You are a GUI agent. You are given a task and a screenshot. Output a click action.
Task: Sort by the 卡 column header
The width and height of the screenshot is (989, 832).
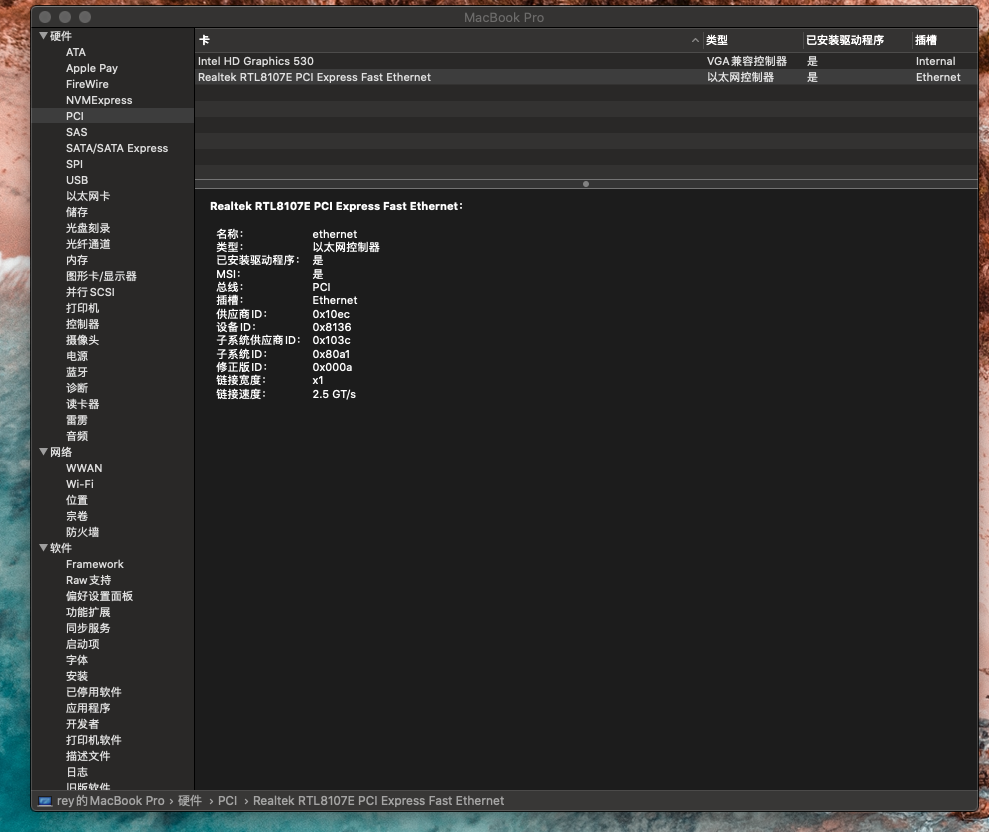click(448, 40)
